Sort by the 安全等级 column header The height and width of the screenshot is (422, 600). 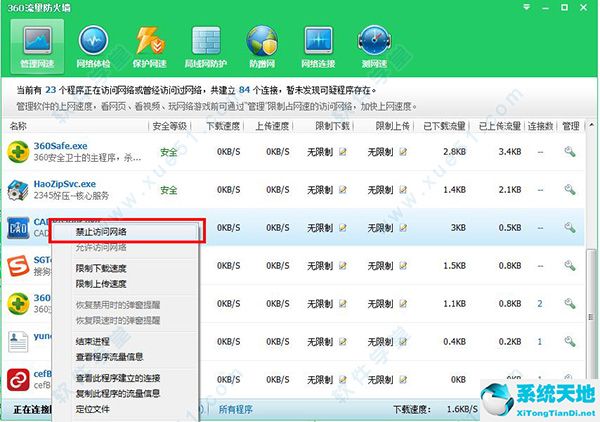[170, 126]
